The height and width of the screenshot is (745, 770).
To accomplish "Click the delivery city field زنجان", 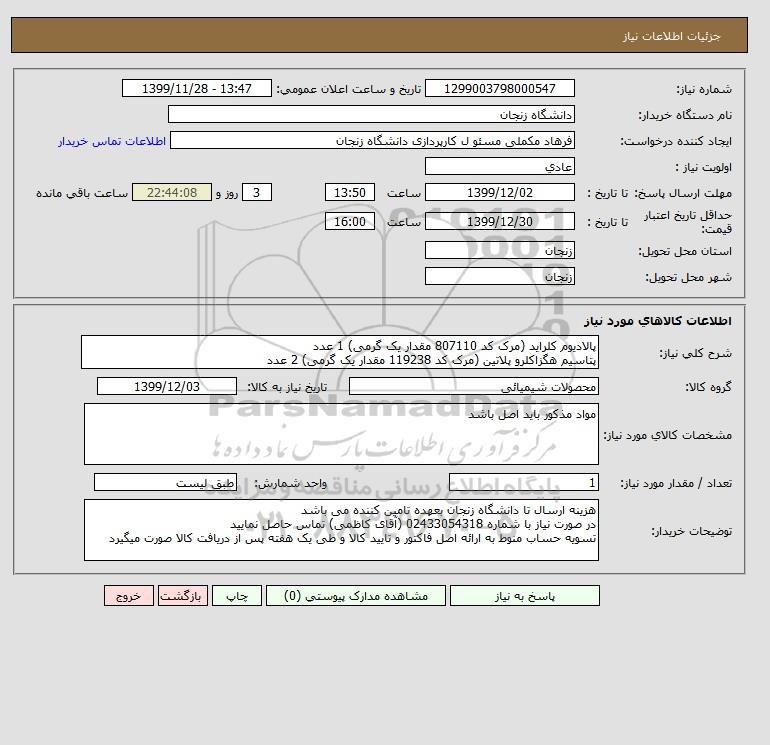I will click(x=499, y=276).
